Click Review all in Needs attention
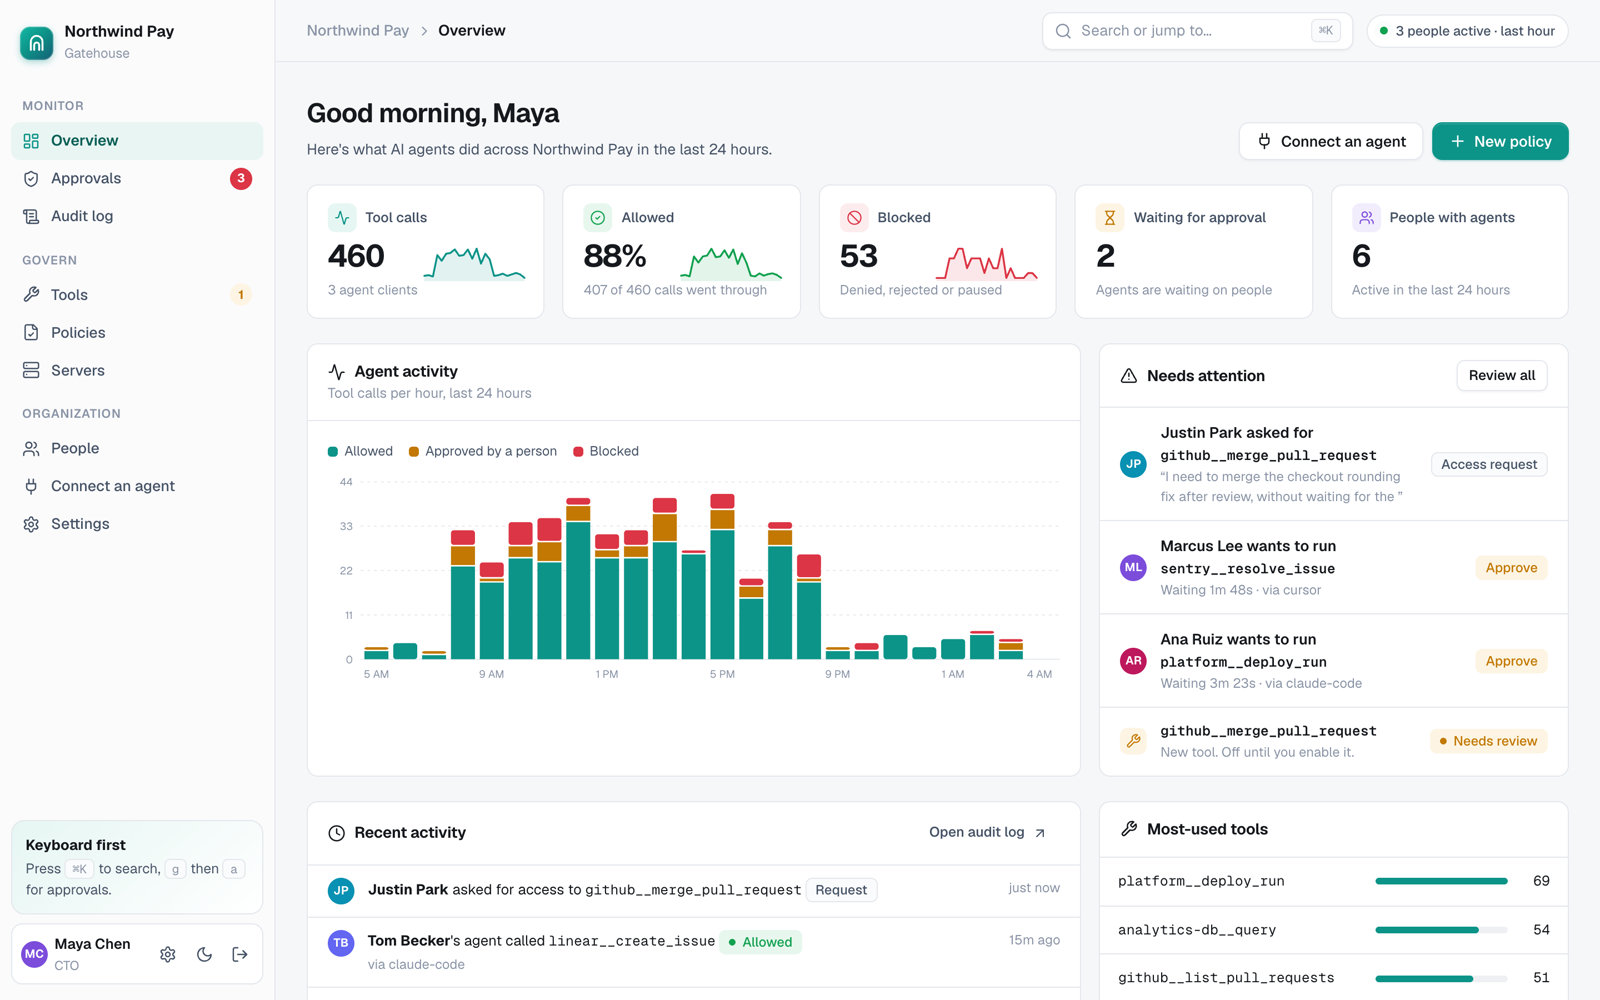 coord(1502,376)
